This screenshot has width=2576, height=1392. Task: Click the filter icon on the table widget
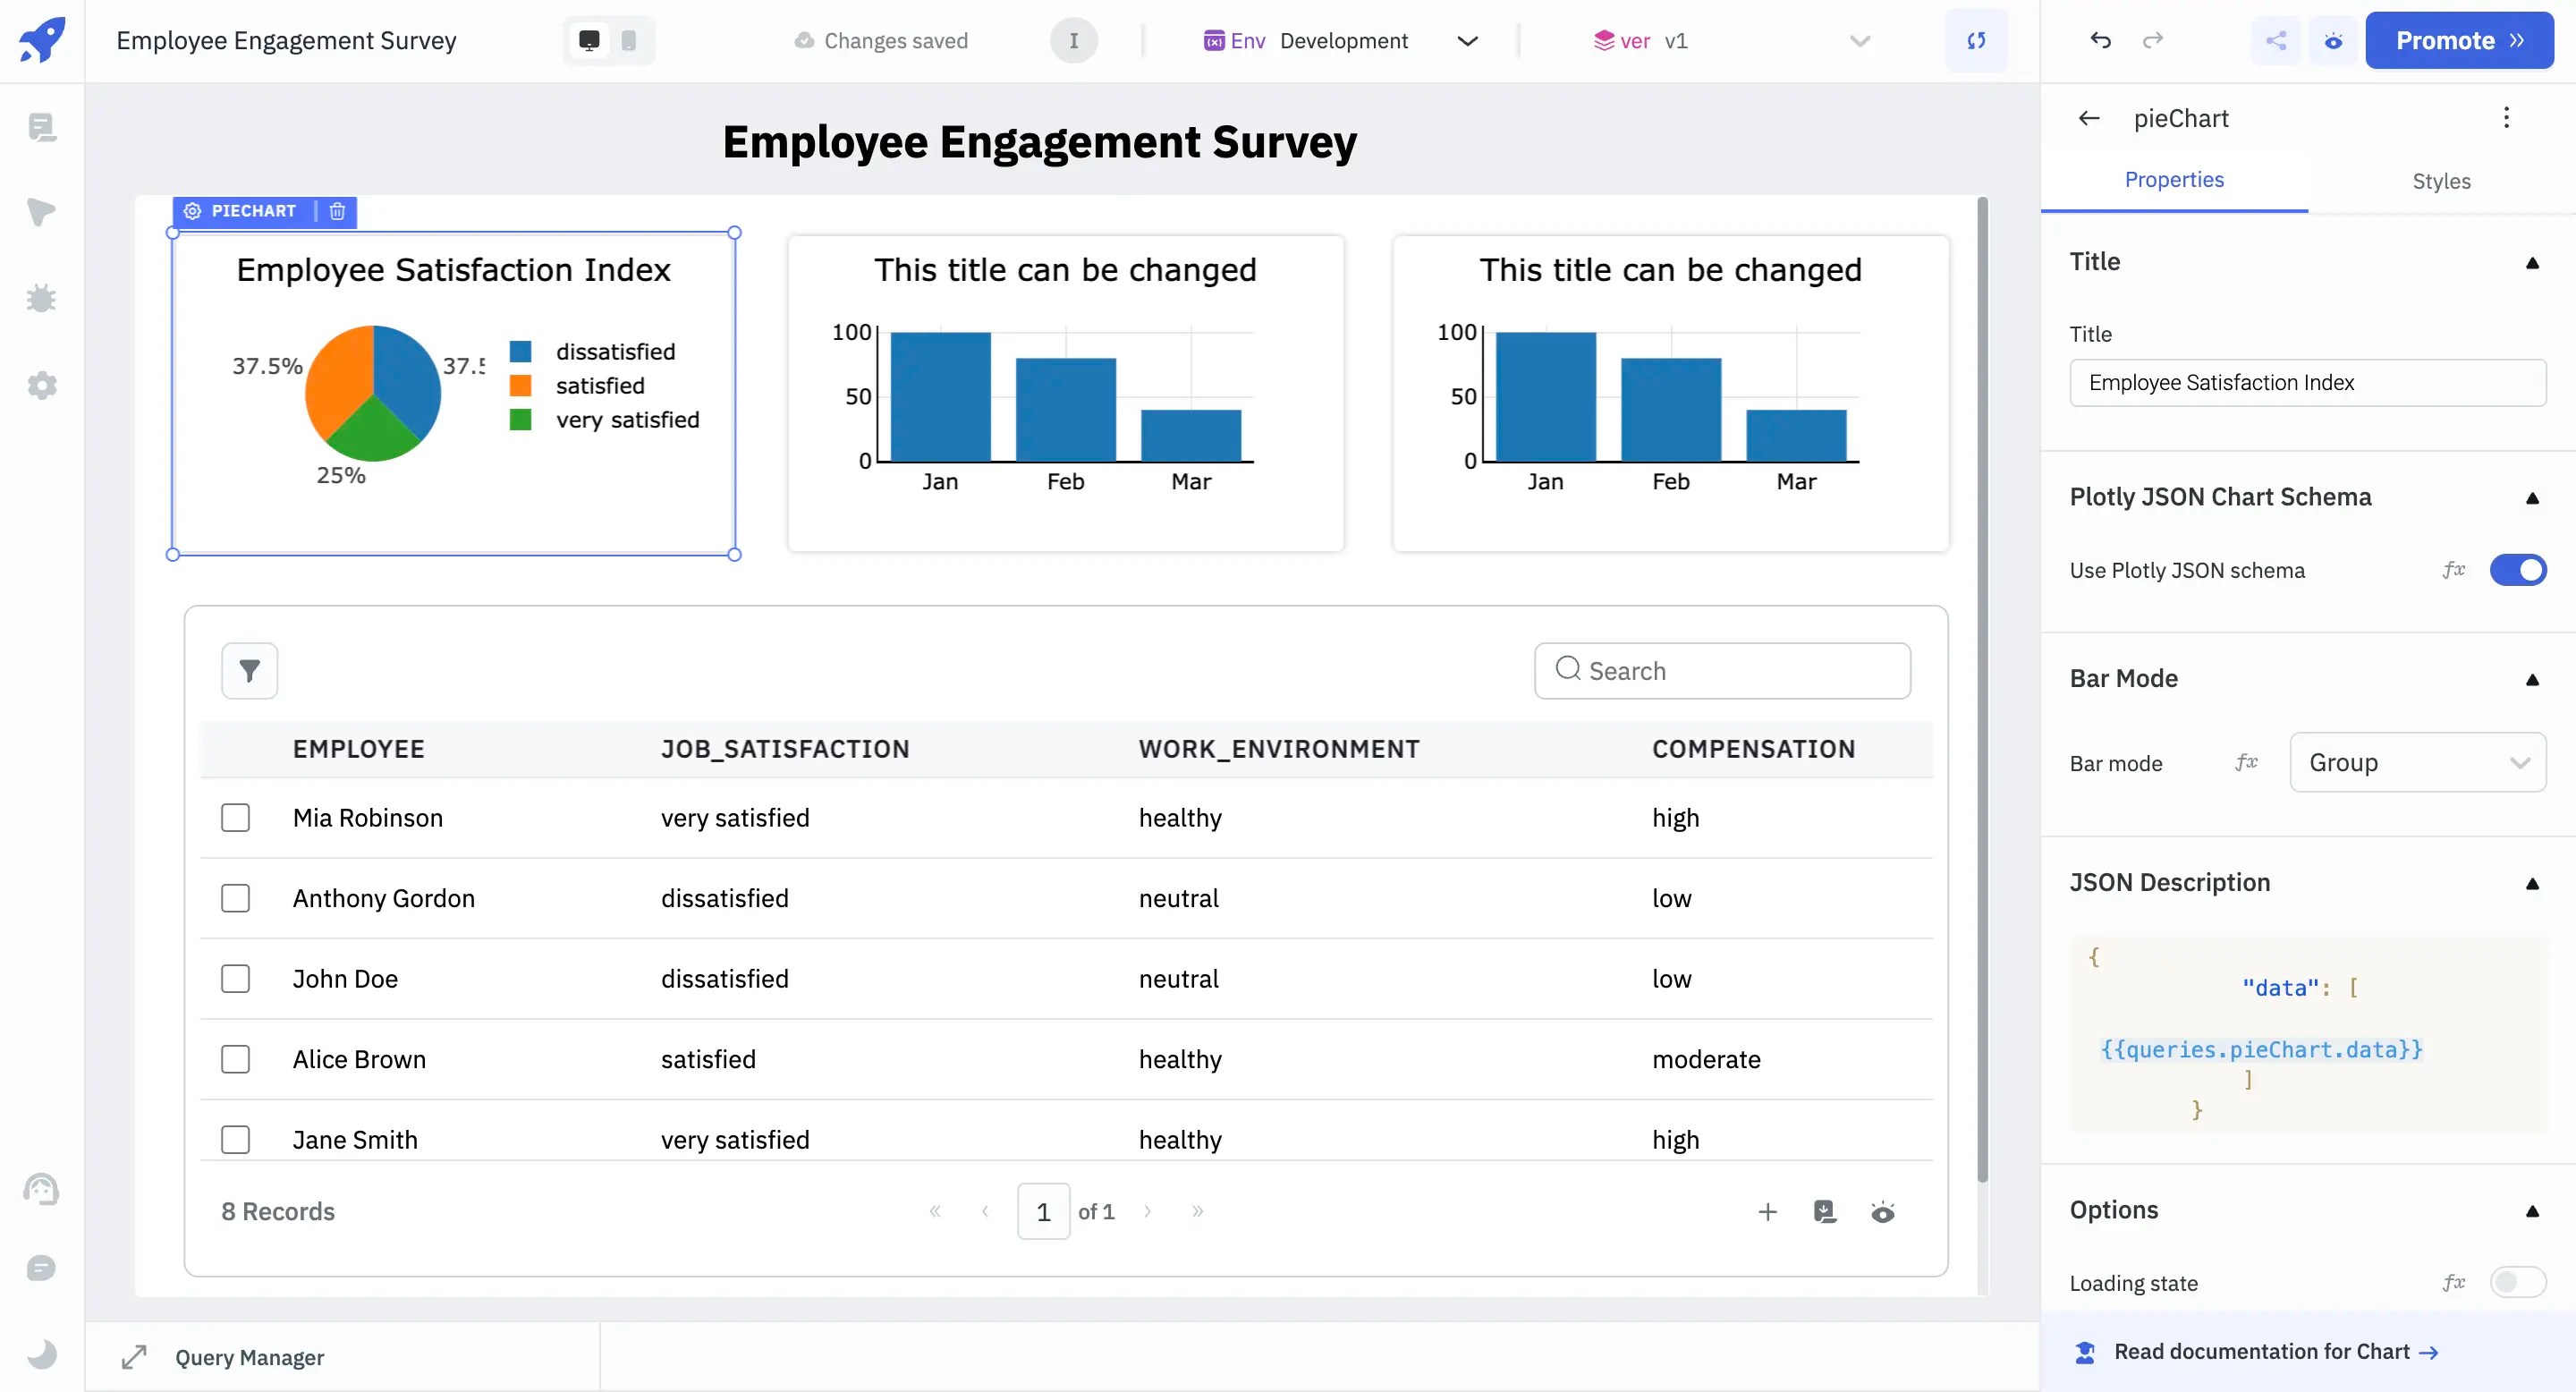click(249, 670)
